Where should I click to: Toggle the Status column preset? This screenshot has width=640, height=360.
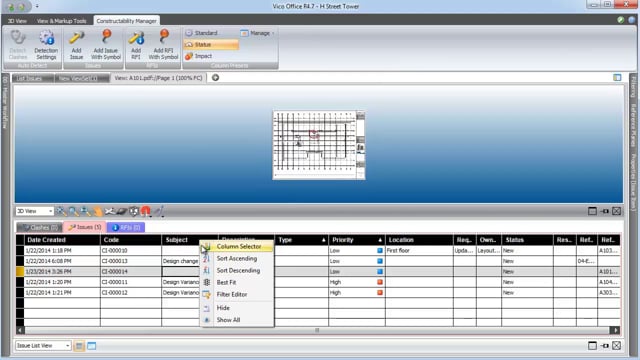click(x=211, y=44)
